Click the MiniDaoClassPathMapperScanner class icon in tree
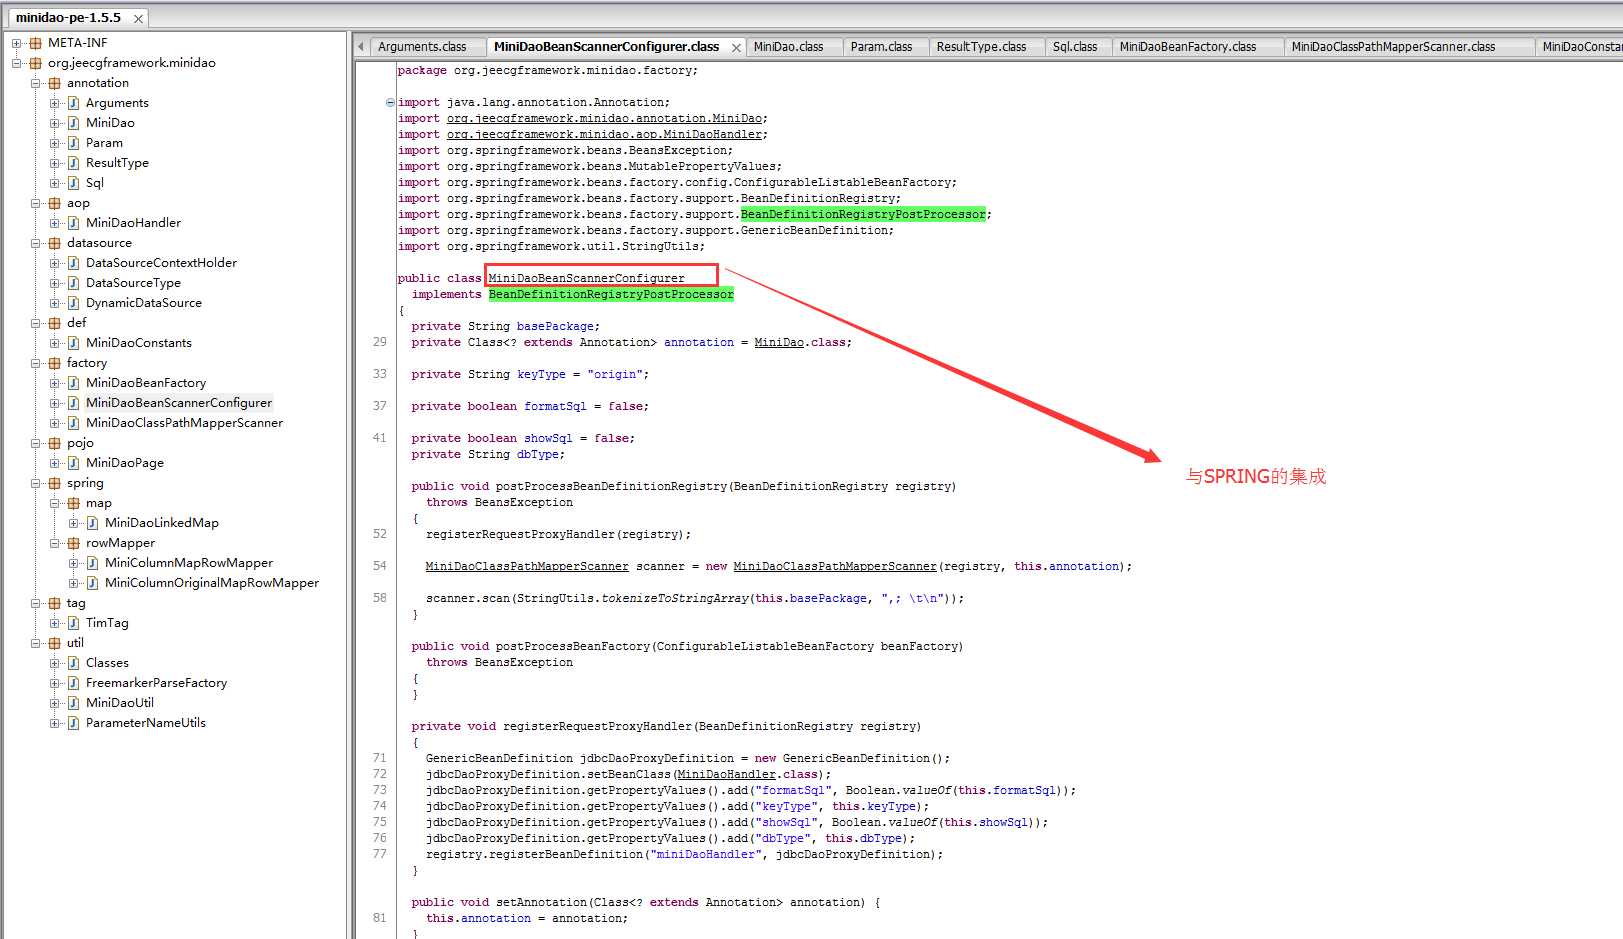Viewport: 1623px width, 939px height. tap(73, 423)
